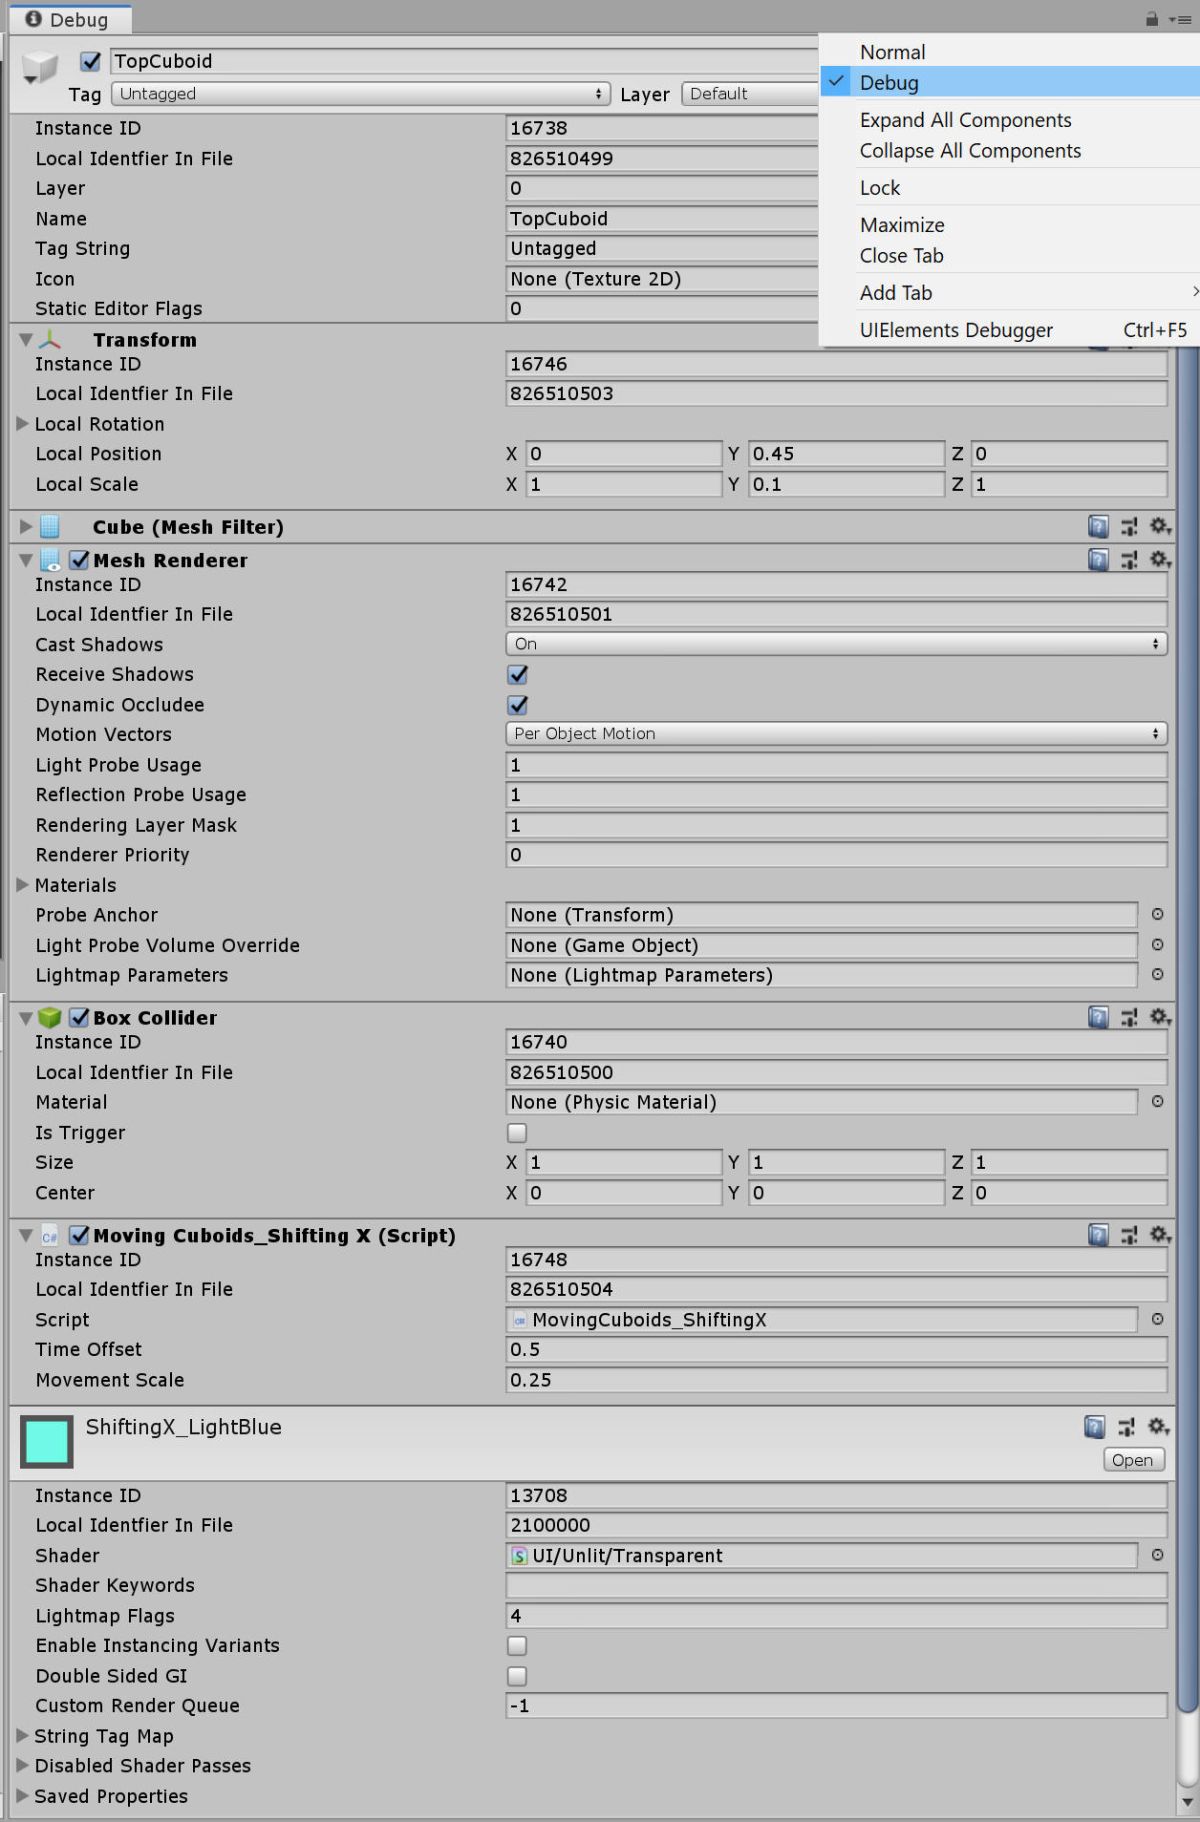Viewport: 1200px width, 1822px height.
Task: Open help for Cube Mesh Filter component
Action: click(1098, 526)
